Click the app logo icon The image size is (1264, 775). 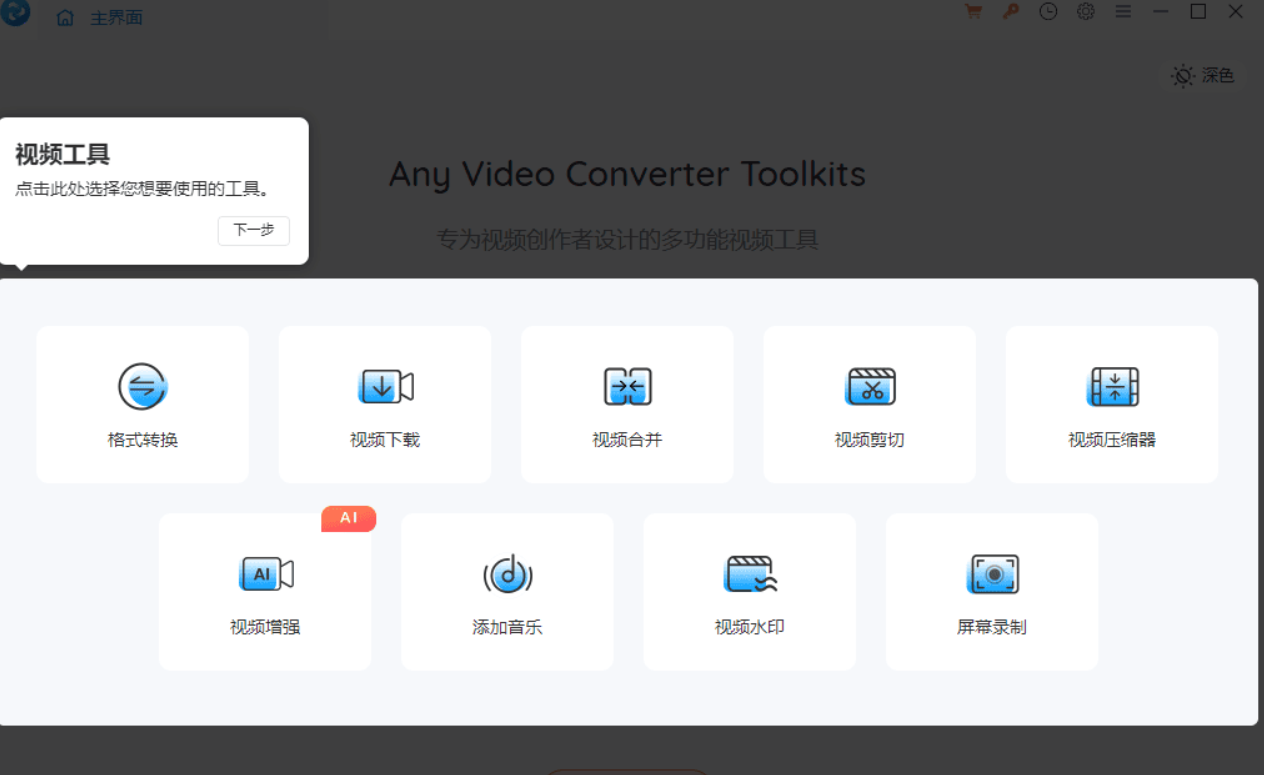pyautogui.click(x=15, y=12)
